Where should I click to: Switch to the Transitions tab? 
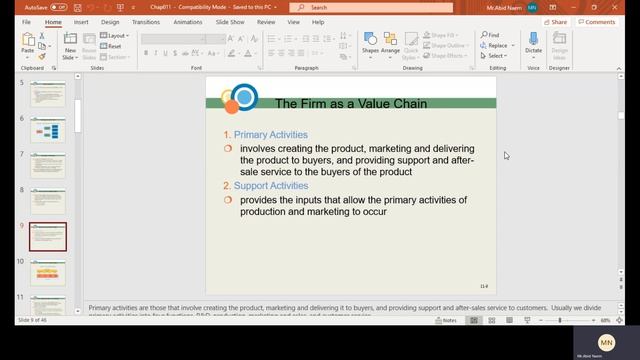tap(146, 22)
